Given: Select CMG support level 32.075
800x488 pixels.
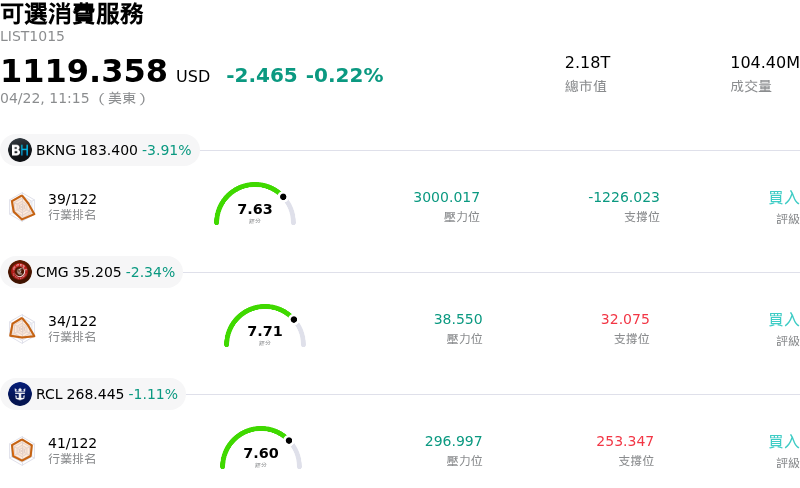Looking at the screenshot, I should [625, 320].
